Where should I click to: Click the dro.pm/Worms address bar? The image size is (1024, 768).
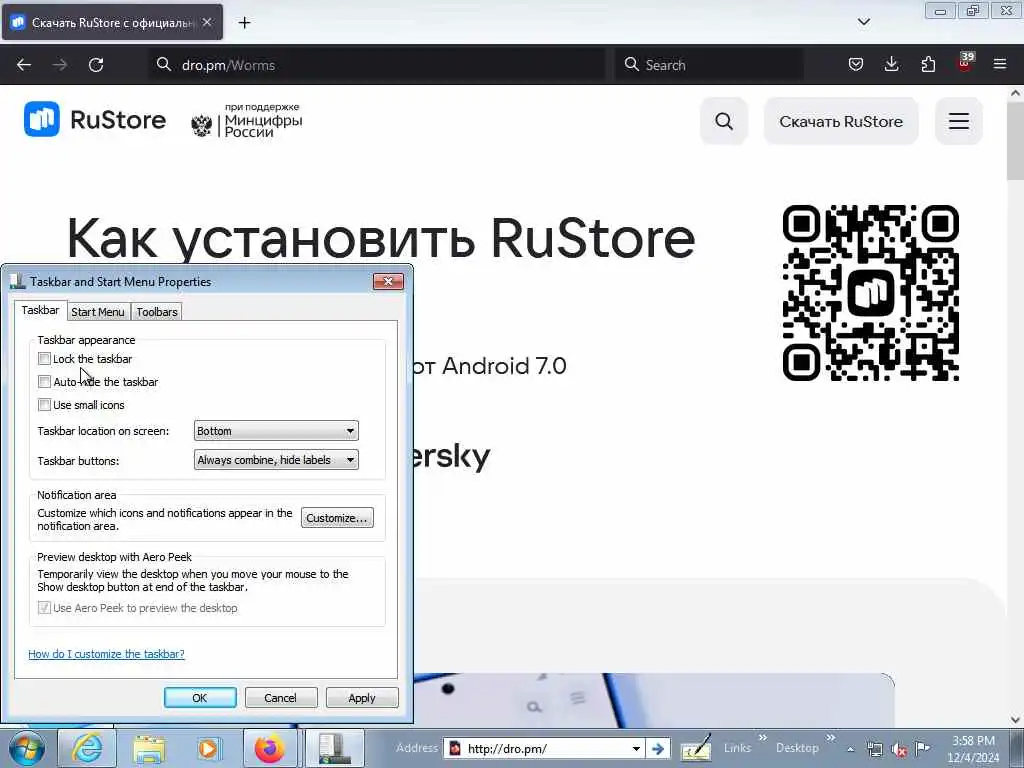point(377,65)
